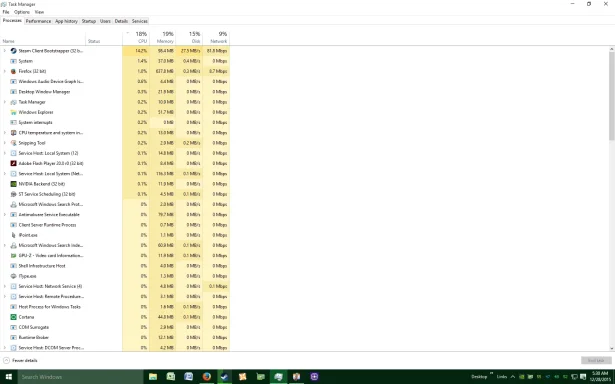Select Host Process for Windows Tasks row
615x384 pixels.
[x=115, y=307]
